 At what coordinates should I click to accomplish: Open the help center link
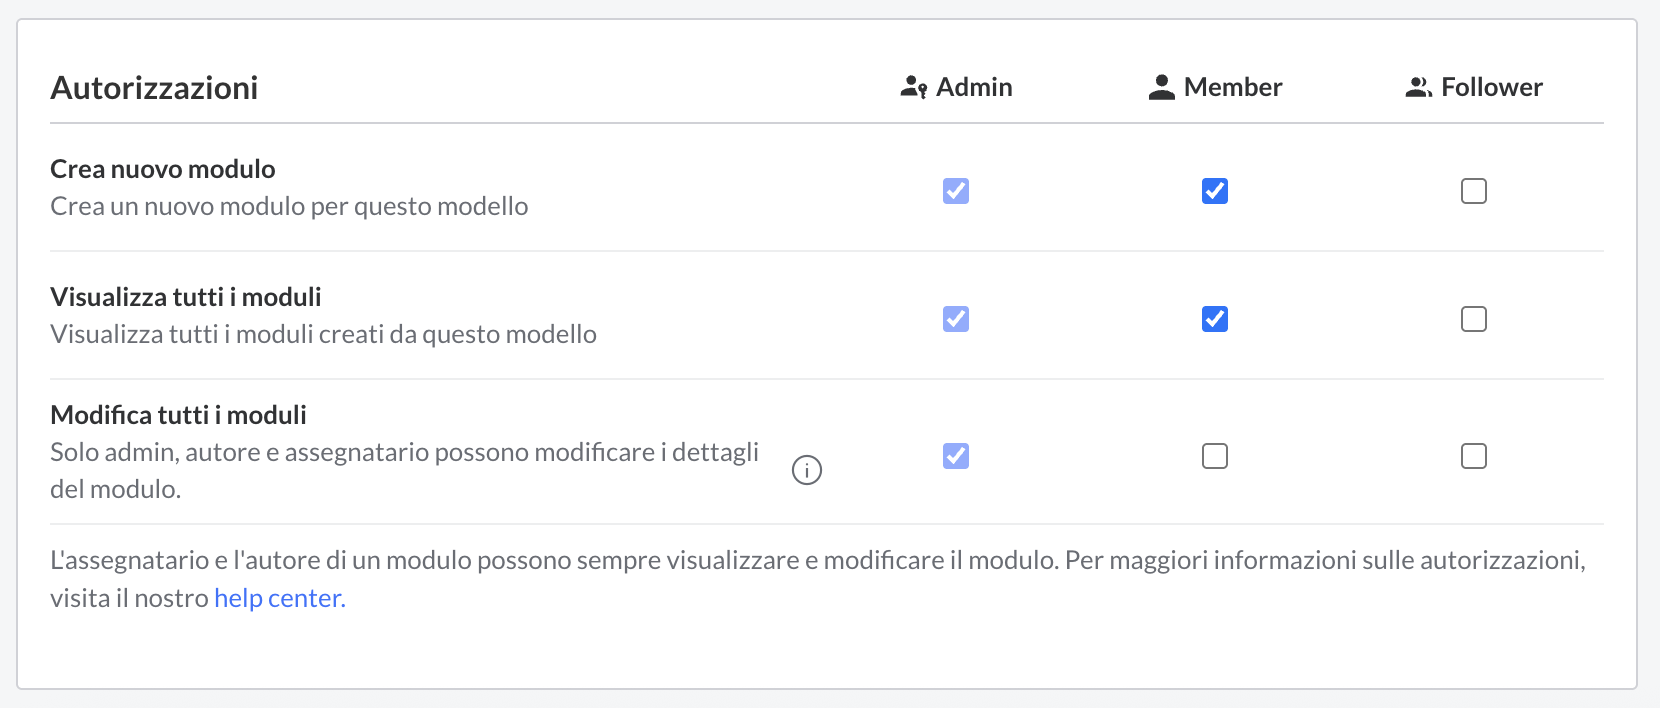[279, 598]
